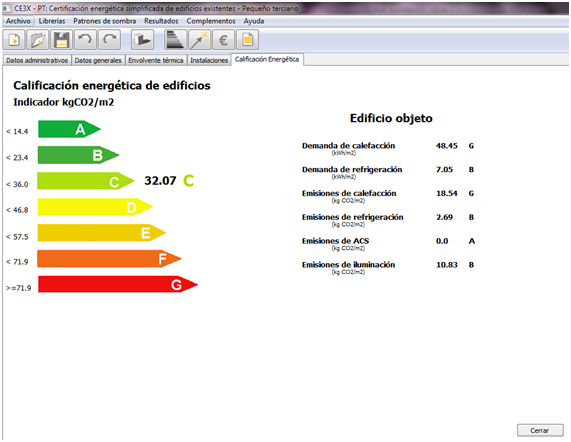This screenshot has height=442, width=571.
Task: Open the Archivo menu
Action: coord(18,21)
